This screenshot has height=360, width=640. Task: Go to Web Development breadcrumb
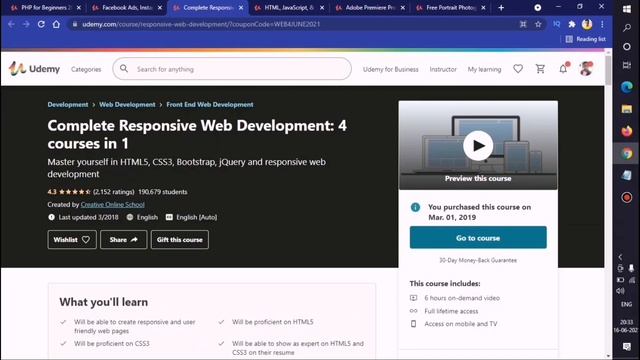127,104
